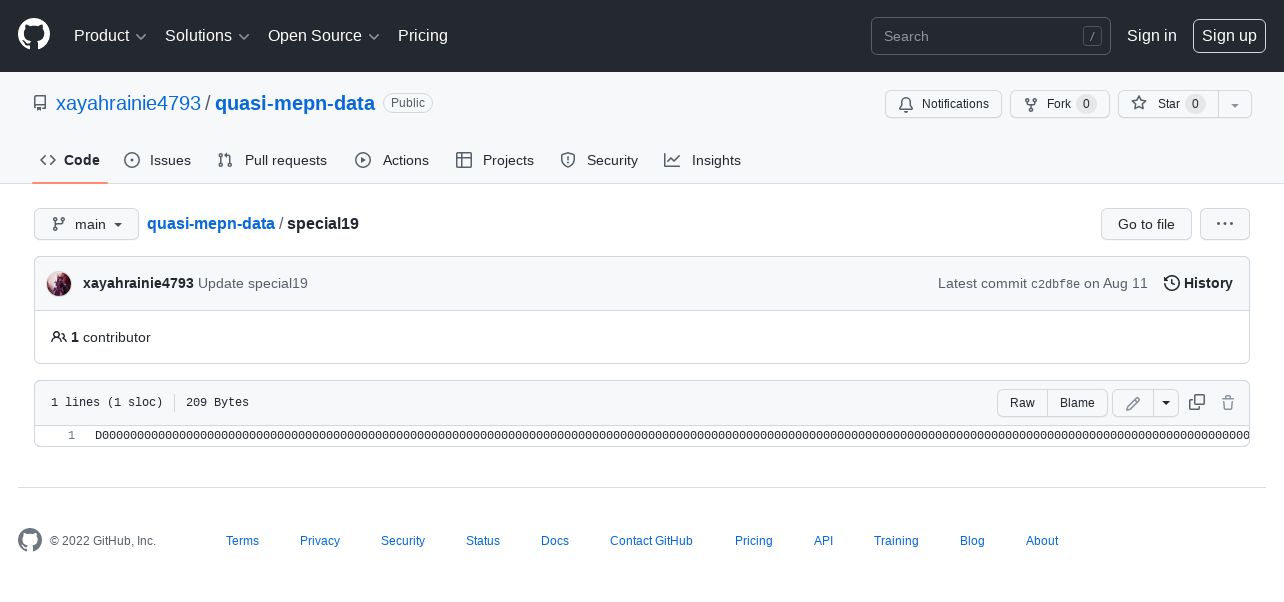Open xayahrainie4793 commit author link
The height and width of the screenshot is (602, 1284).
(138, 283)
